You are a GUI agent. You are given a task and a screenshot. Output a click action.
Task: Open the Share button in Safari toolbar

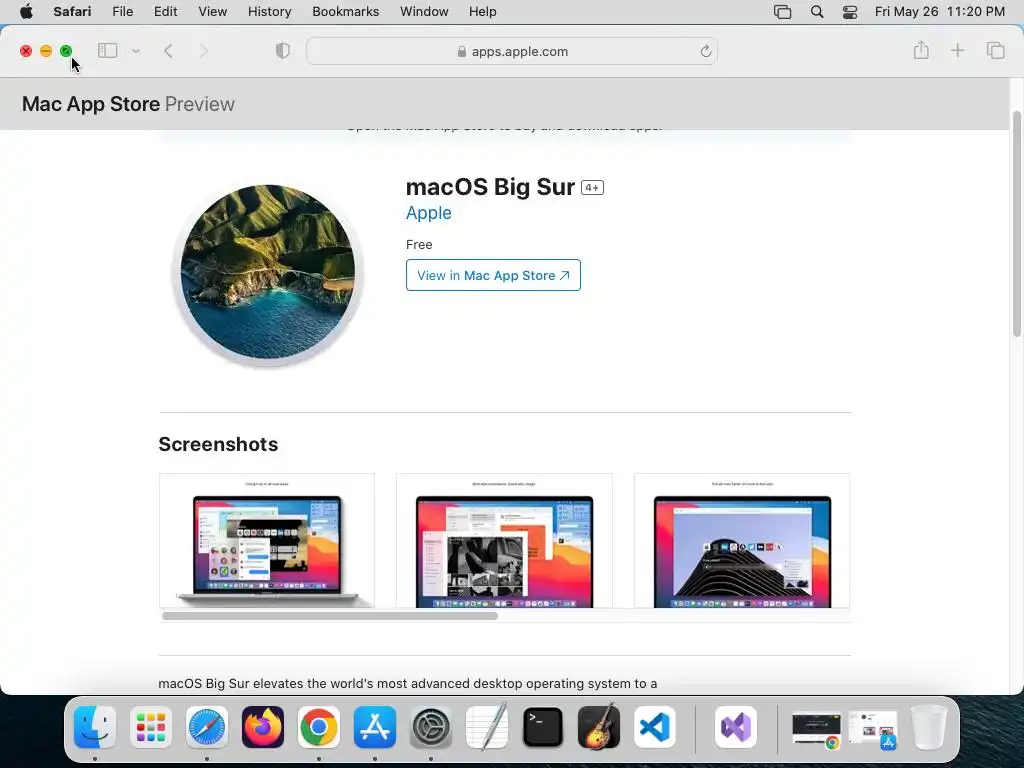pos(921,50)
